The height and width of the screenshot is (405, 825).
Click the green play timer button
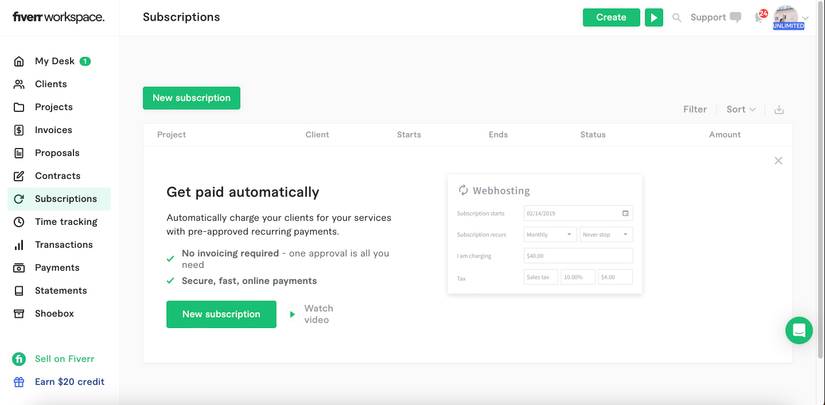click(x=654, y=17)
